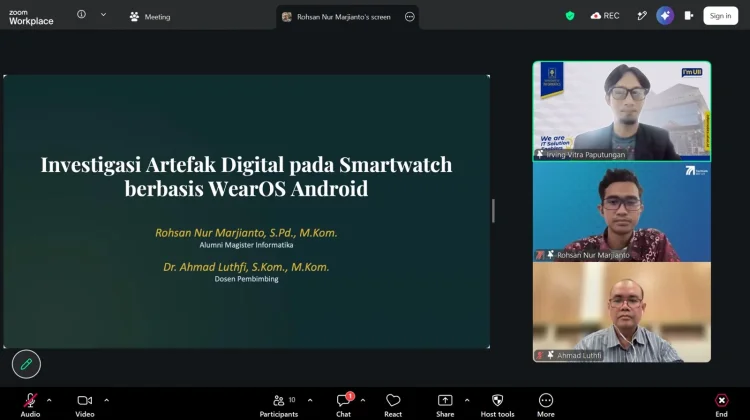Open meeting info icon in top bar
Image resolution: width=750 pixels, height=420 pixels.
(x=81, y=15)
